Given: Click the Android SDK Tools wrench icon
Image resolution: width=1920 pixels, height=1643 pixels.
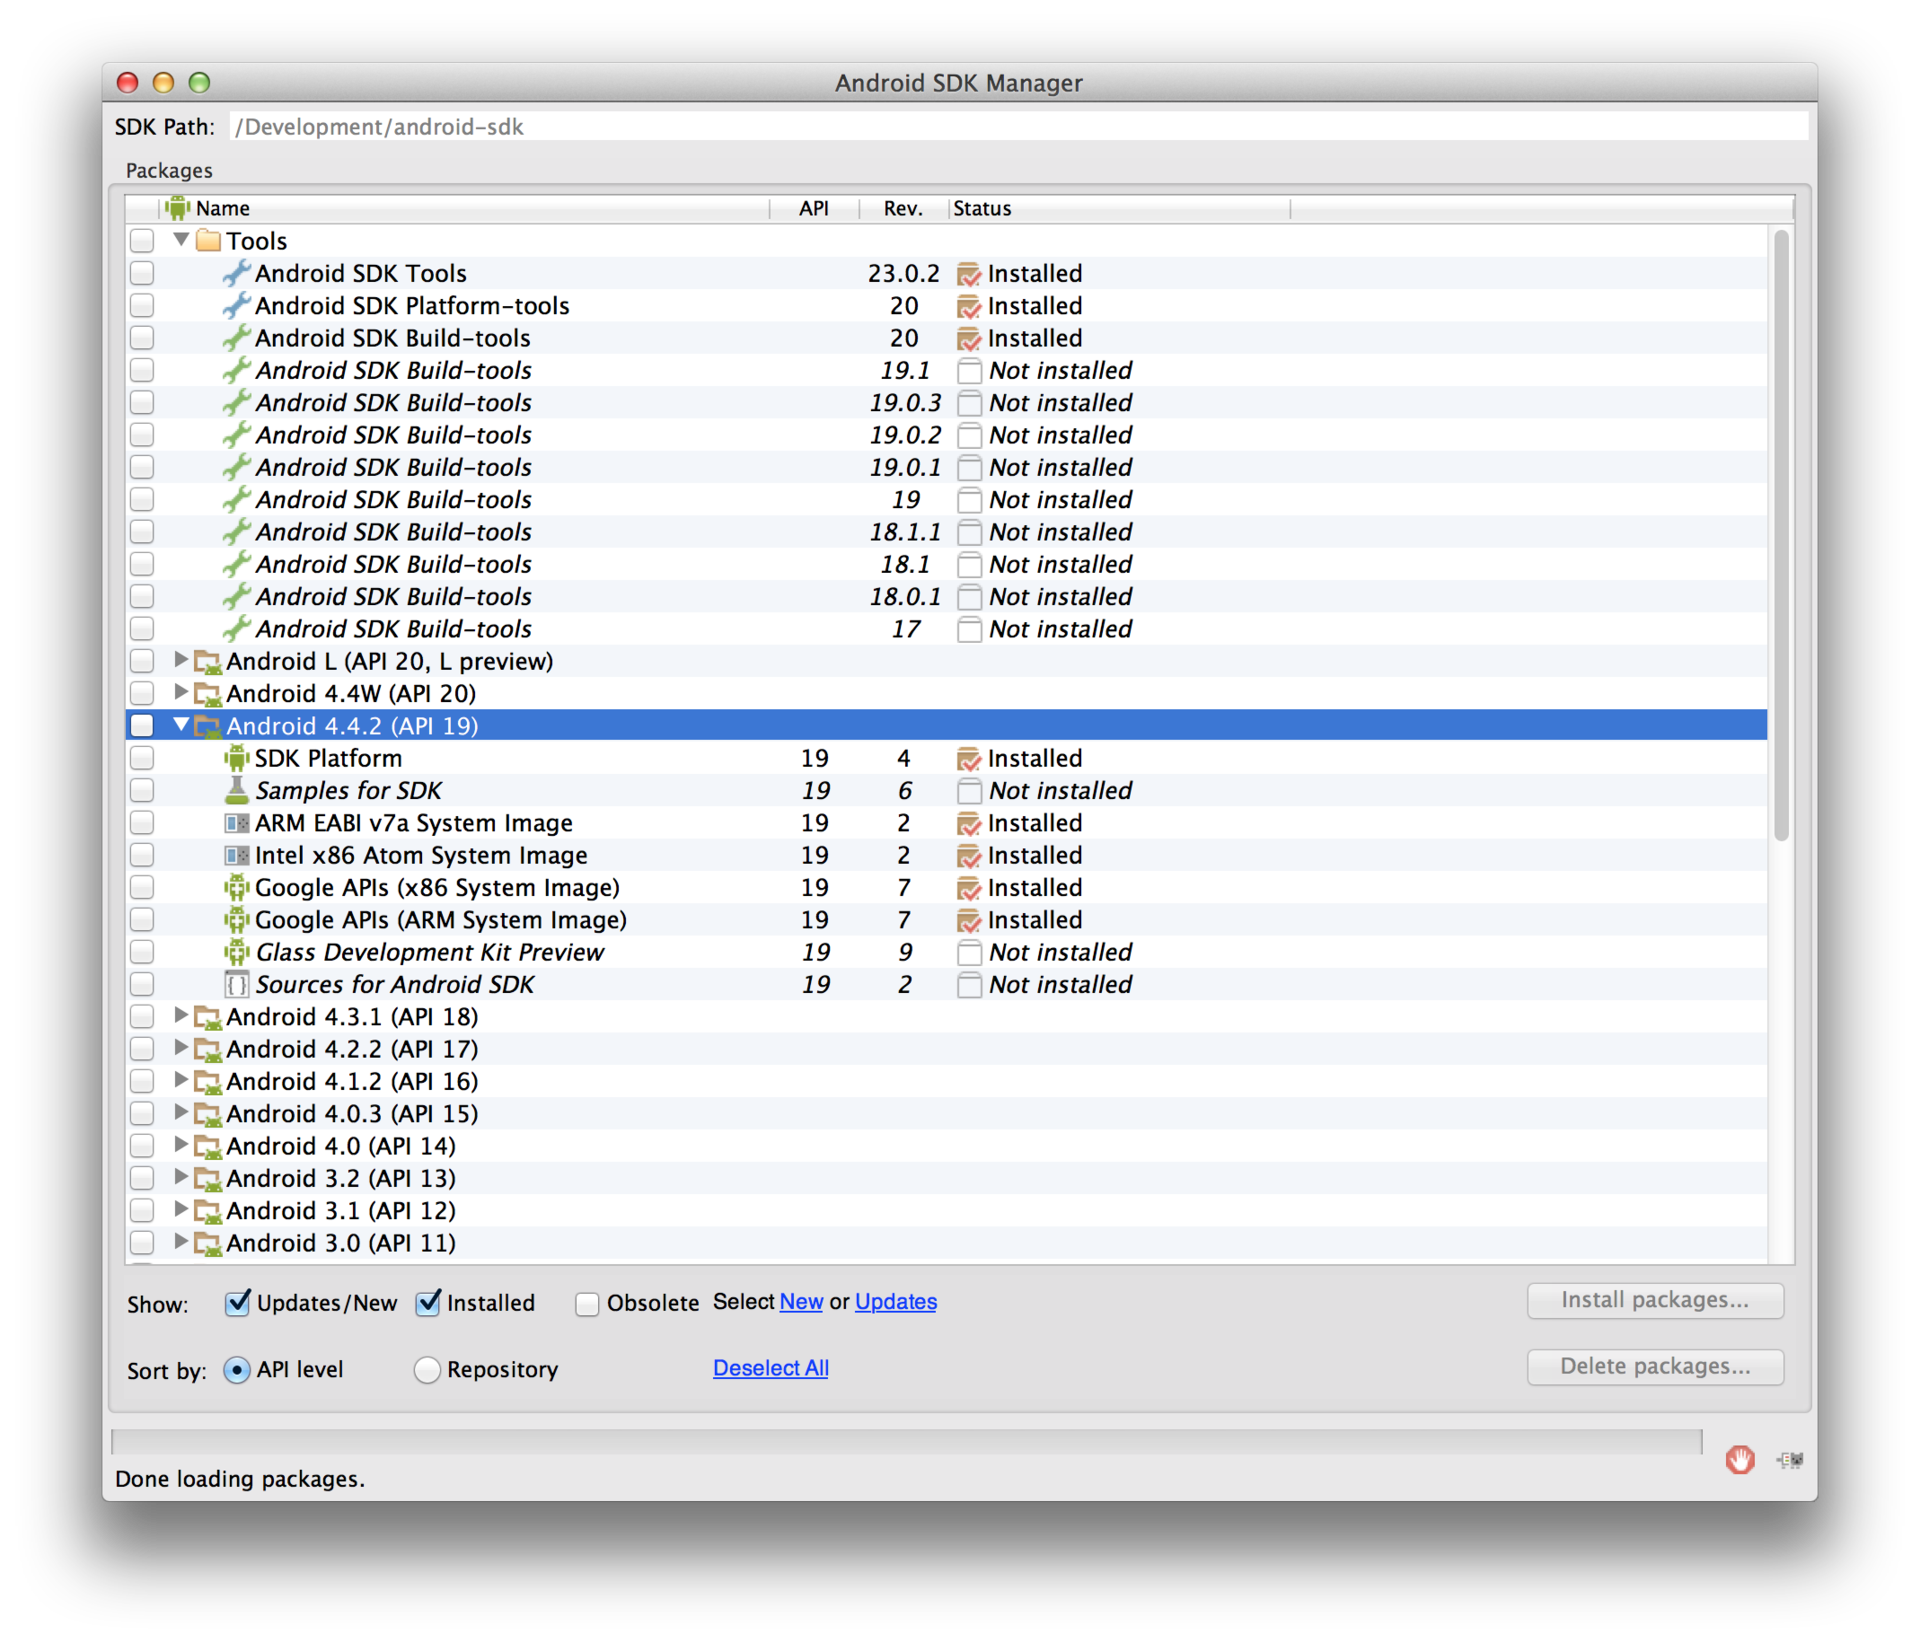Looking at the screenshot, I should (x=236, y=273).
